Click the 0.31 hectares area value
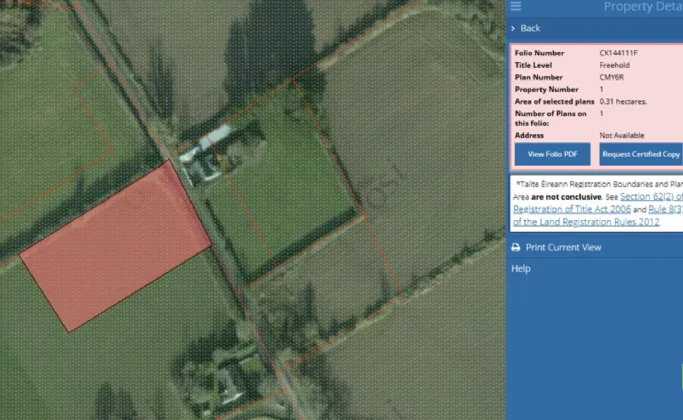The width and height of the screenshot is (683, 420). 623,102
